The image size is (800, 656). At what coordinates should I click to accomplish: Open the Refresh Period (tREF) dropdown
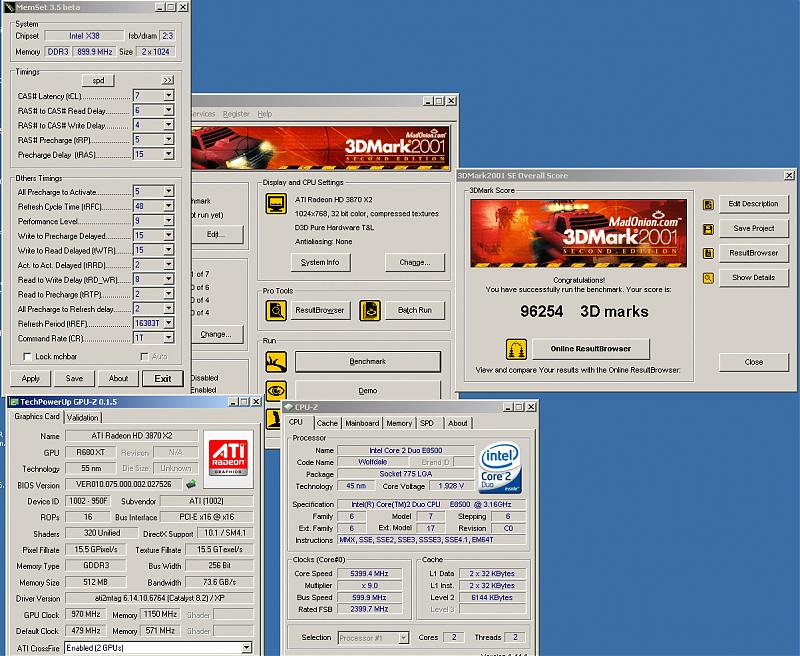click(x=168, y=323)
